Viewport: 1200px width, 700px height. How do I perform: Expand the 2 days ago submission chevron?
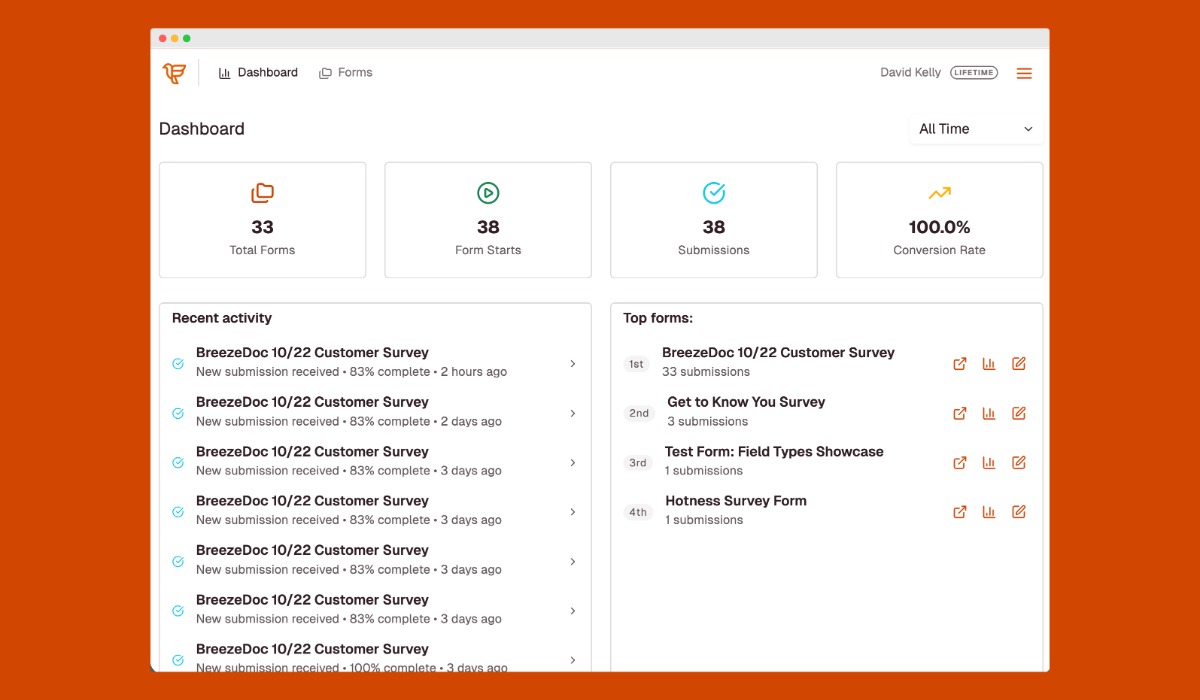573,413
